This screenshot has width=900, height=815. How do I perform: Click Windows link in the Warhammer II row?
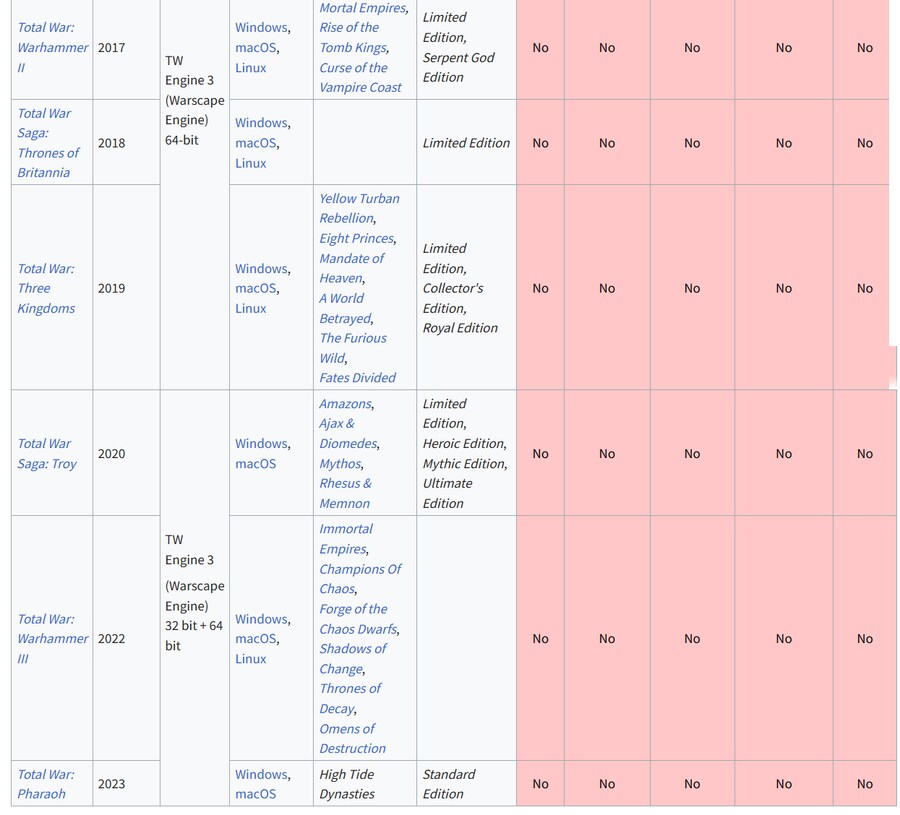click(x=261, y=28)
